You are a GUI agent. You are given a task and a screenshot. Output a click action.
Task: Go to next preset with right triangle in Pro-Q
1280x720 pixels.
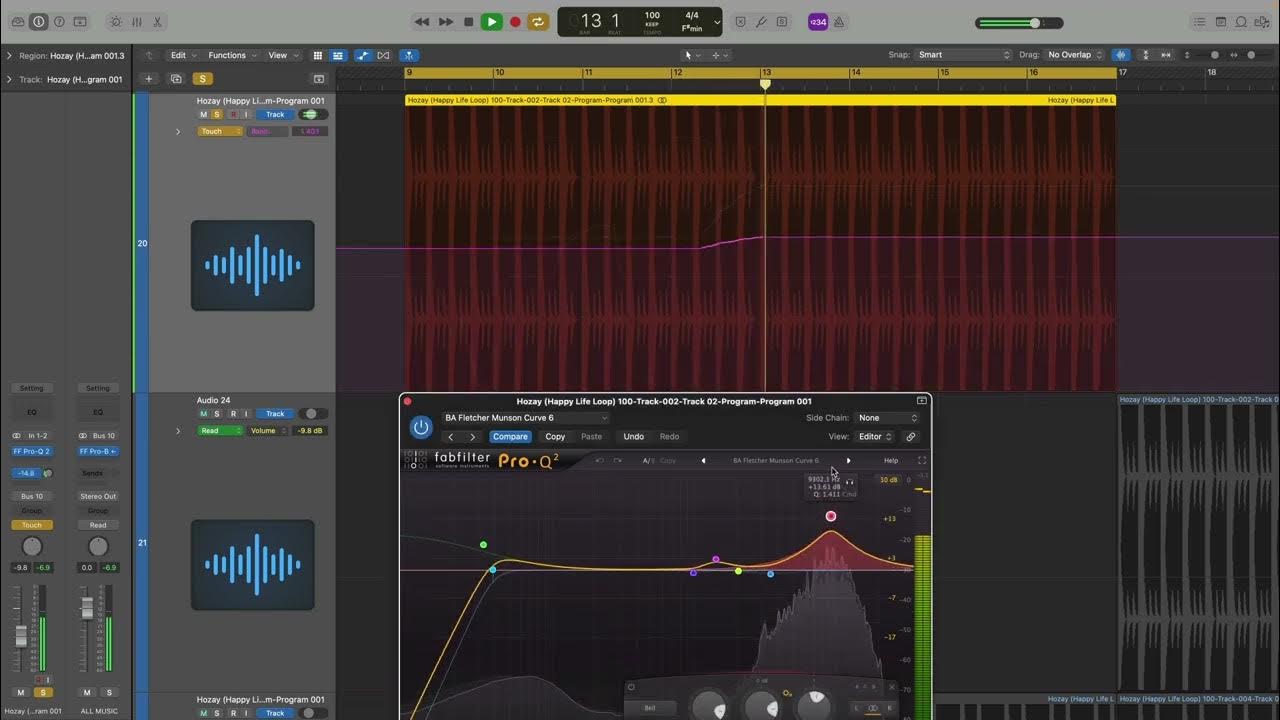848,461
